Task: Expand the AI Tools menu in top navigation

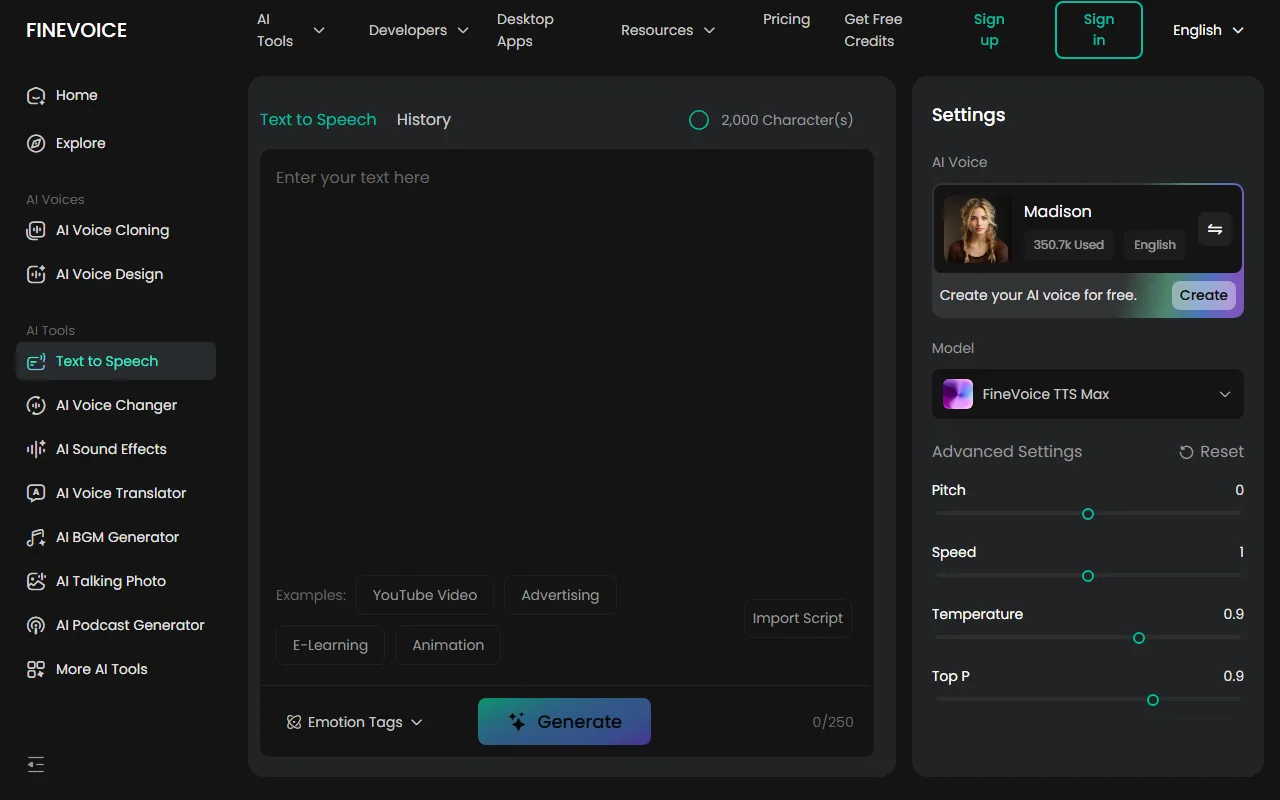Action: pyautogui.click(x=290, y=30)
